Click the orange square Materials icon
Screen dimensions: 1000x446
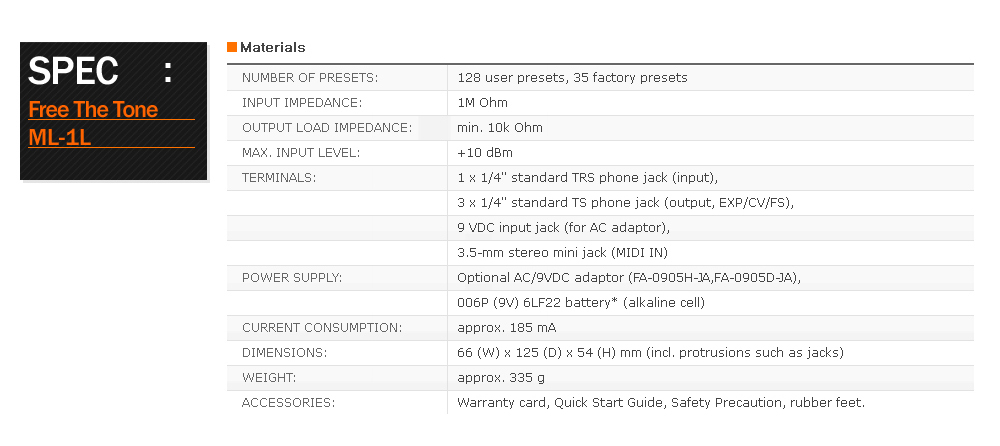coord(232,47)
